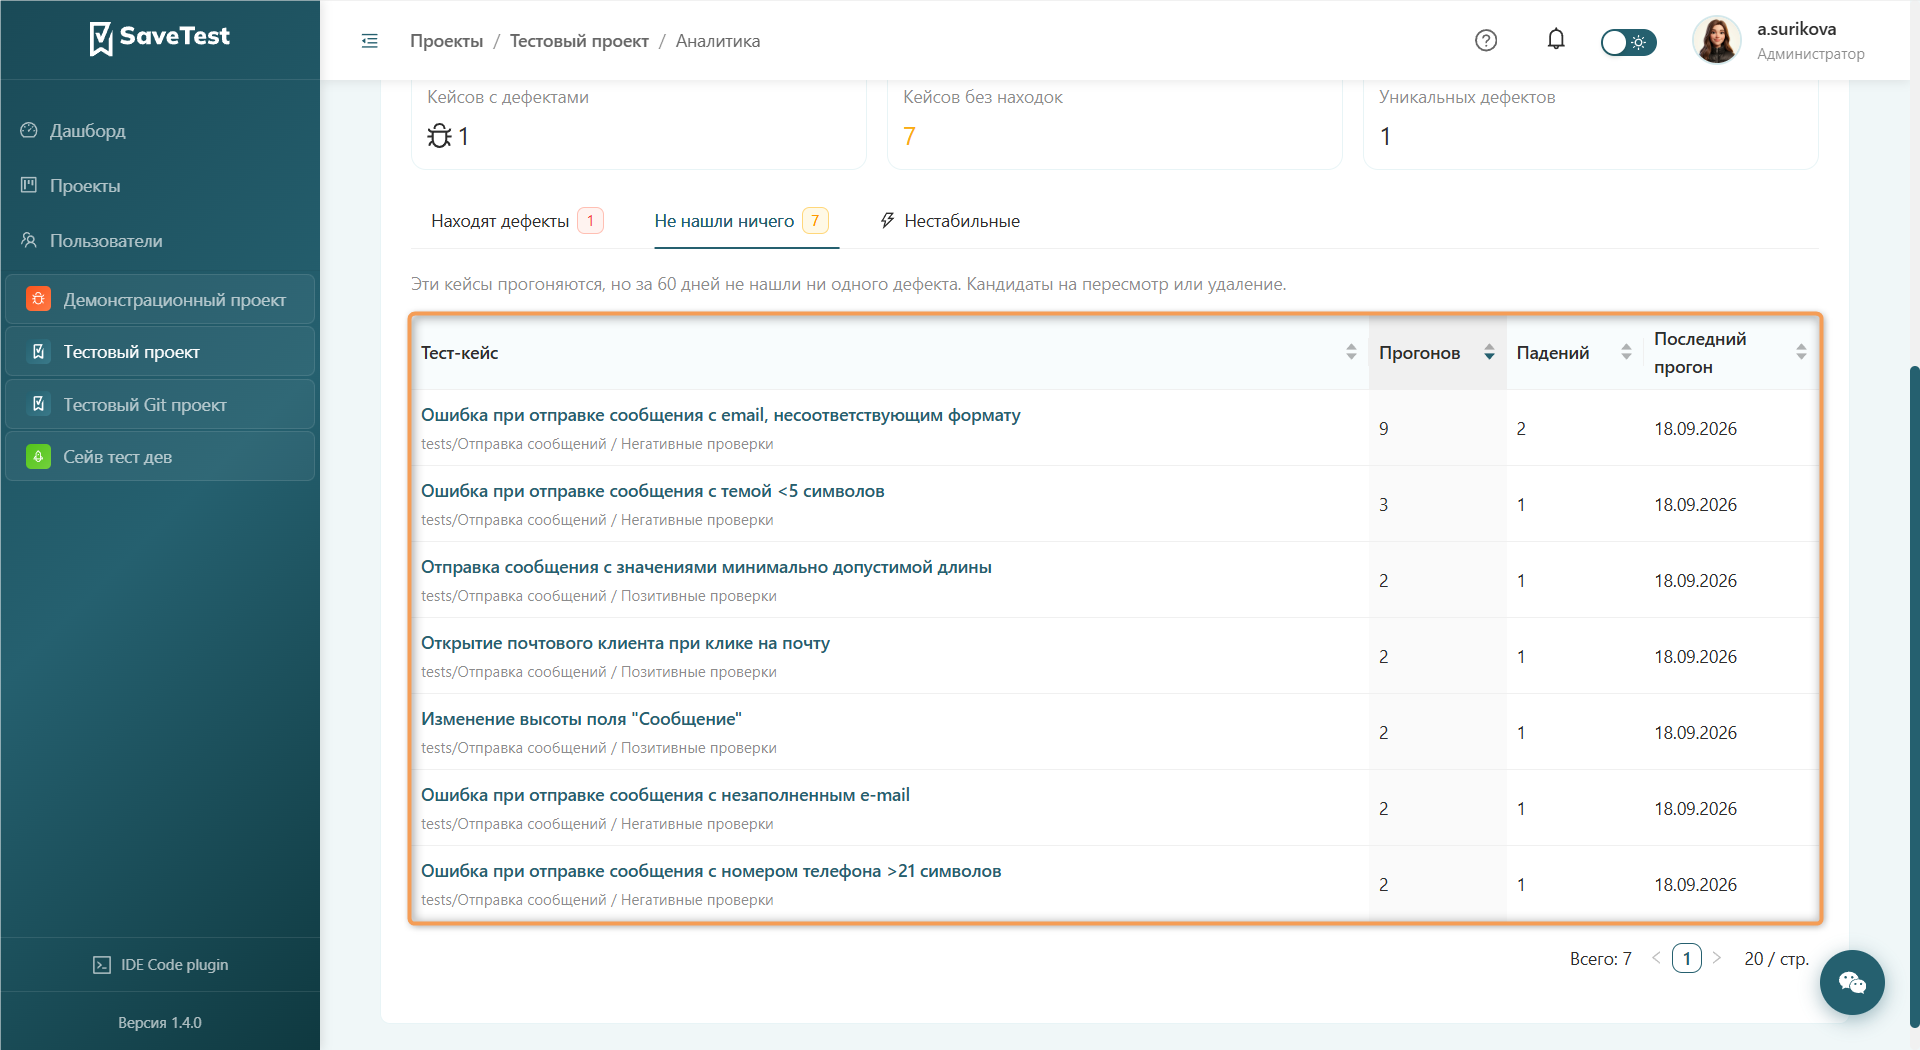
Task: Open test case with темой <5 символов
Action: (x=652, y=491)
